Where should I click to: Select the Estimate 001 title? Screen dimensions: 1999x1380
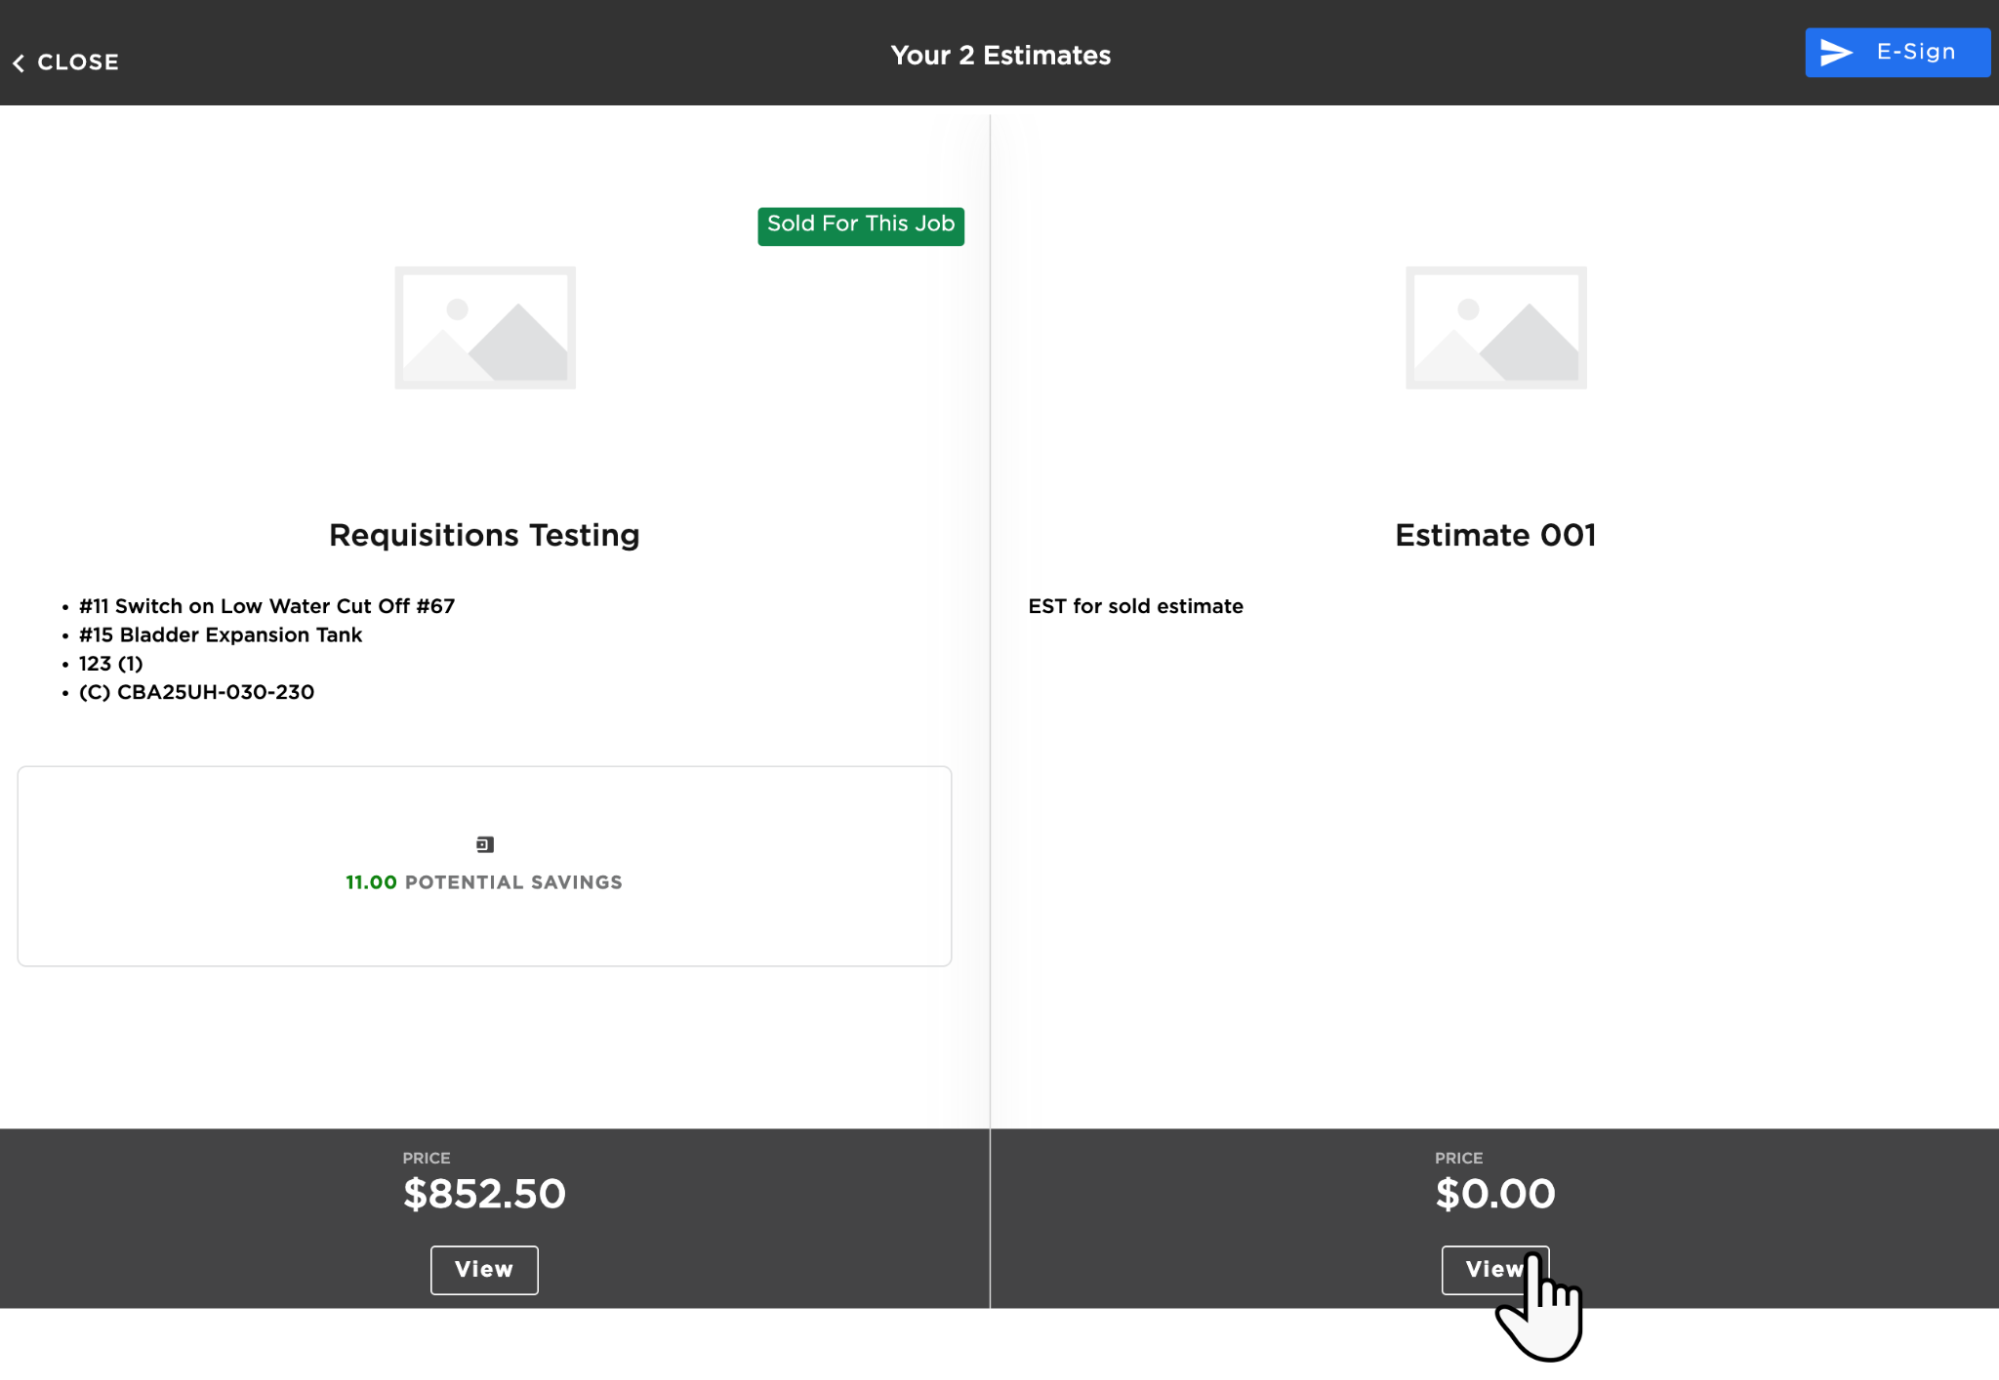pyautogui.click(x=1496, y=535)
